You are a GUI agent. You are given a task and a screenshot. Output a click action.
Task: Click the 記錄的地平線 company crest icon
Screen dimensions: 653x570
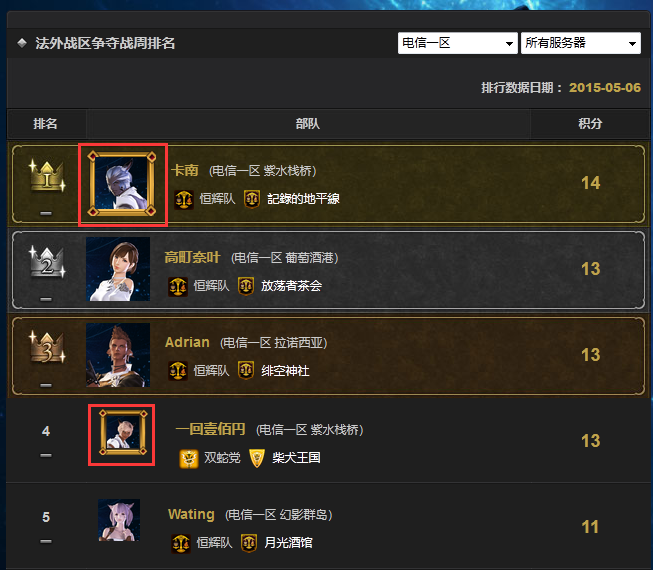pos(252,199)
